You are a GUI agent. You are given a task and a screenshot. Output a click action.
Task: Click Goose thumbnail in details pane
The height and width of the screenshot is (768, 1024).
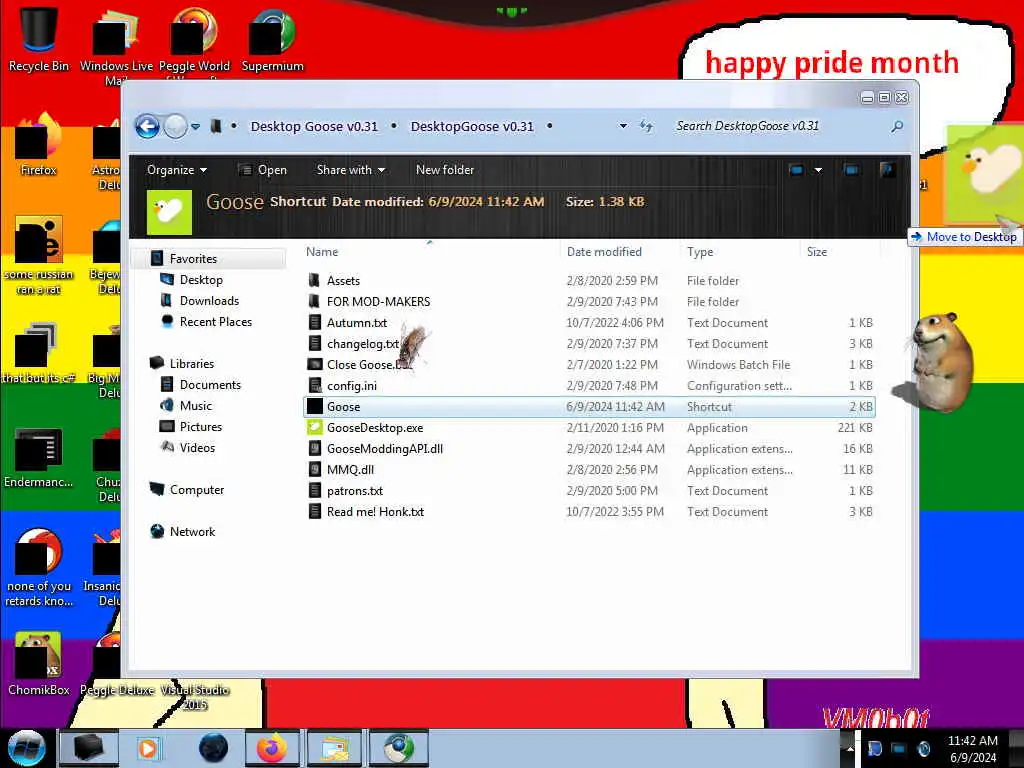[x=169, y=212]
